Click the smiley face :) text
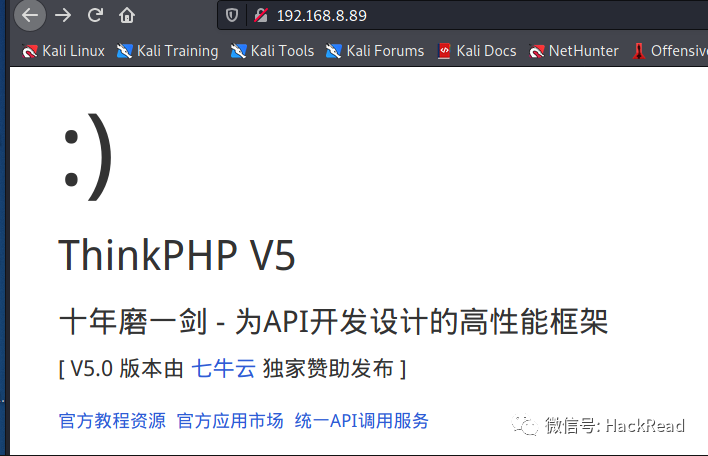 87,157
